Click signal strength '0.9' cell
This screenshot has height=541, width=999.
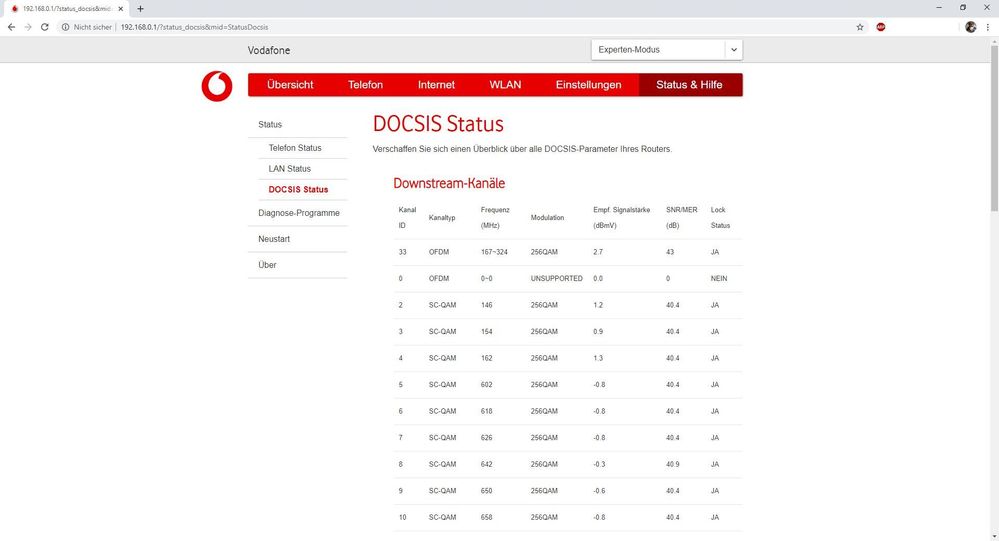click(x=598, y=332)
